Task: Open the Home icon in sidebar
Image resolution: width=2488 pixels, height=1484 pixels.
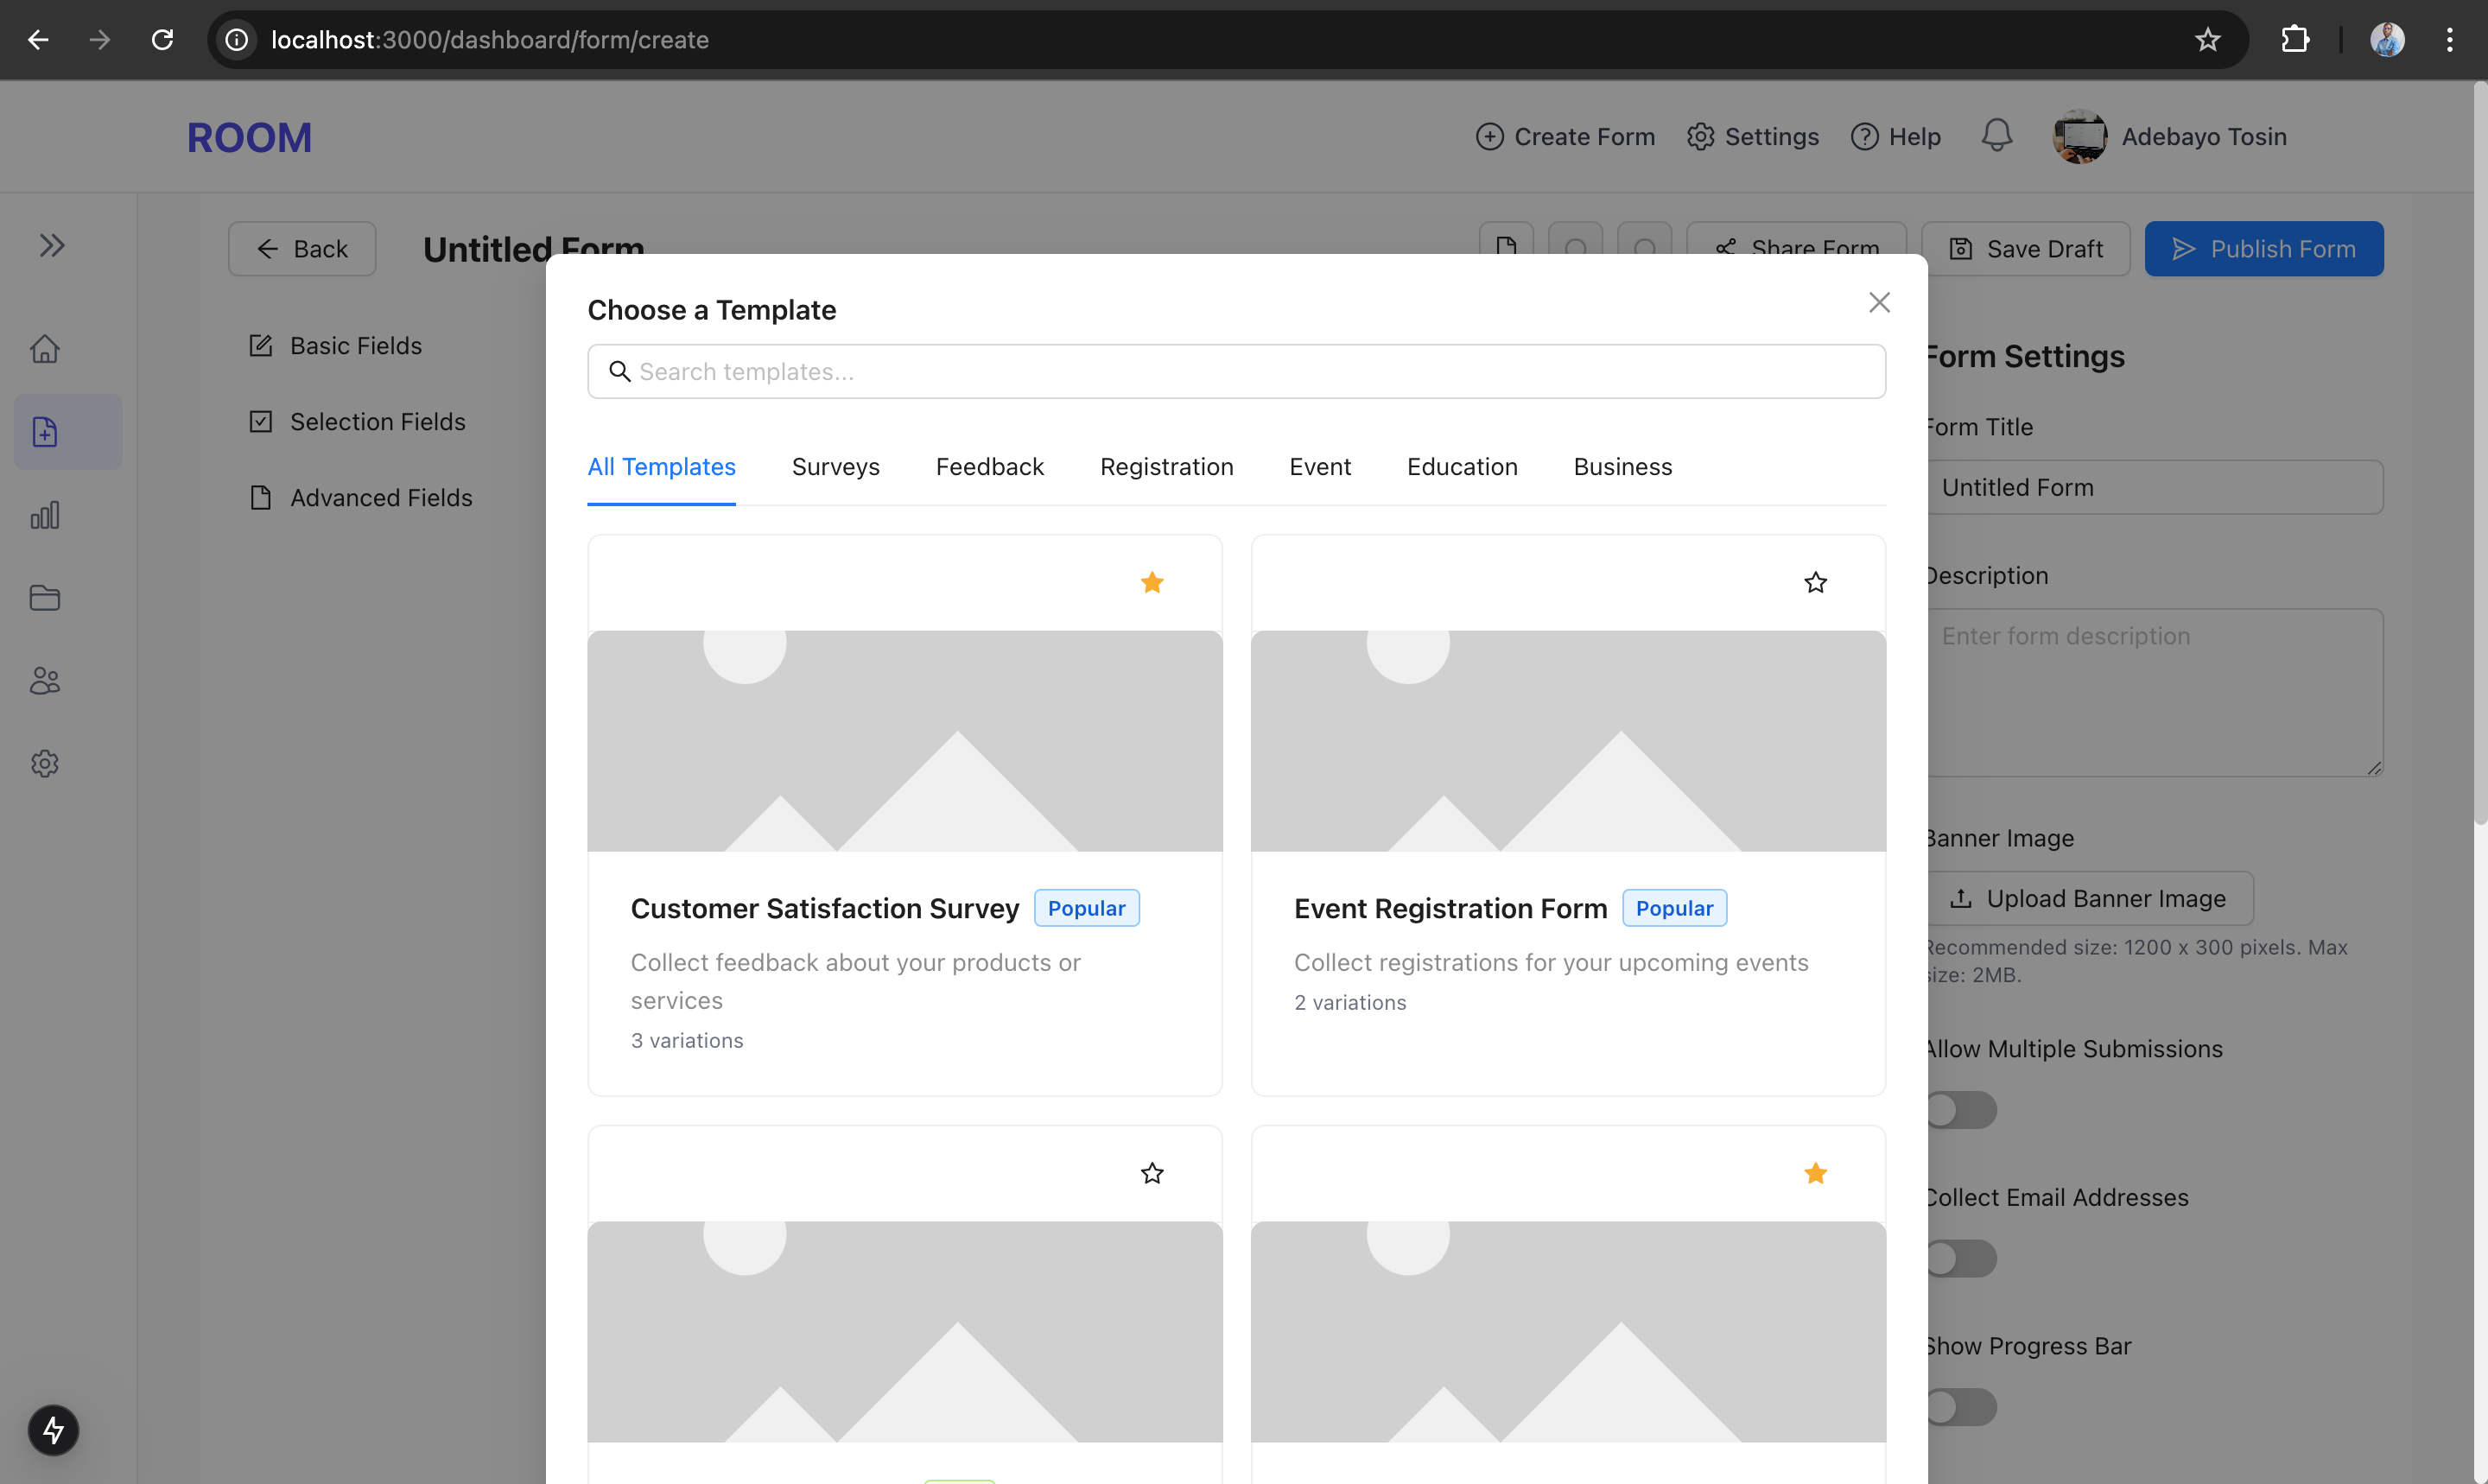Action: click(x=45, y=349)
